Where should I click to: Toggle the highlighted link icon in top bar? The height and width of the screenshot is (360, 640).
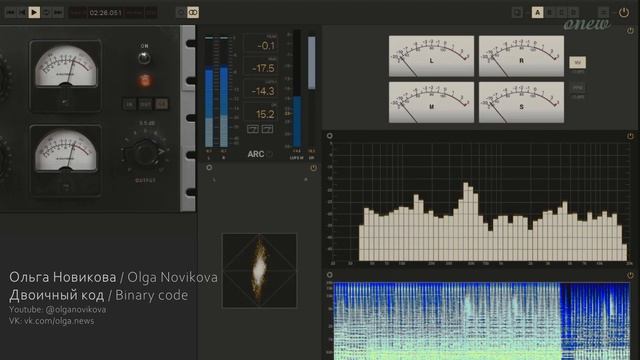click(x=193, y=13)
